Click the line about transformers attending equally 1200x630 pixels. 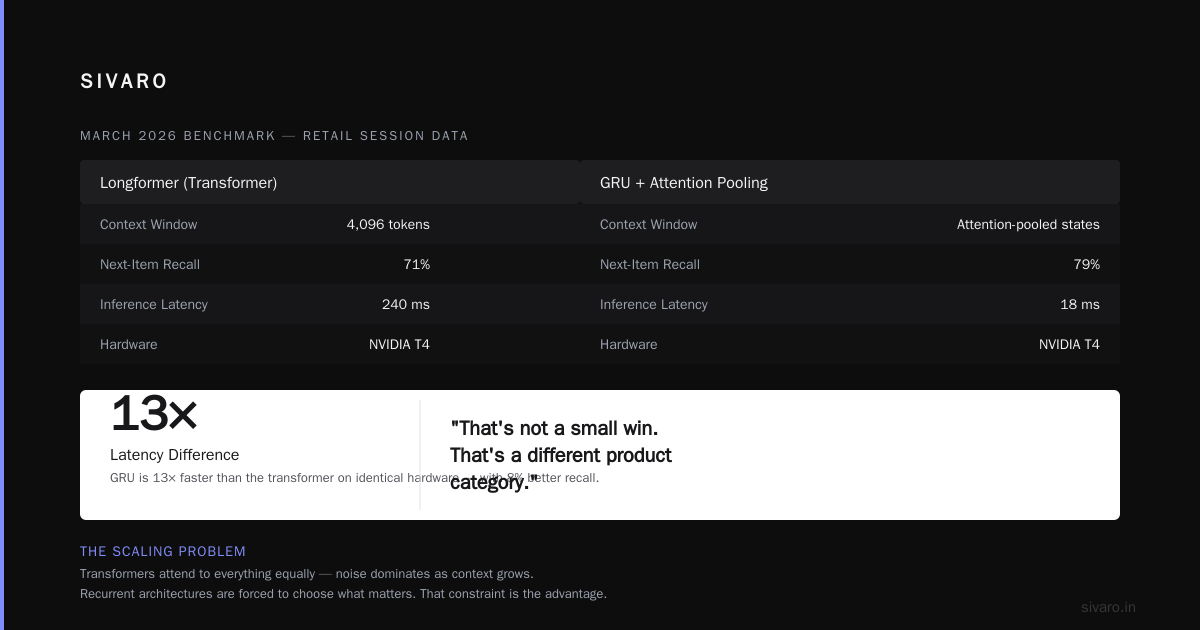click(x=307, y=574)
